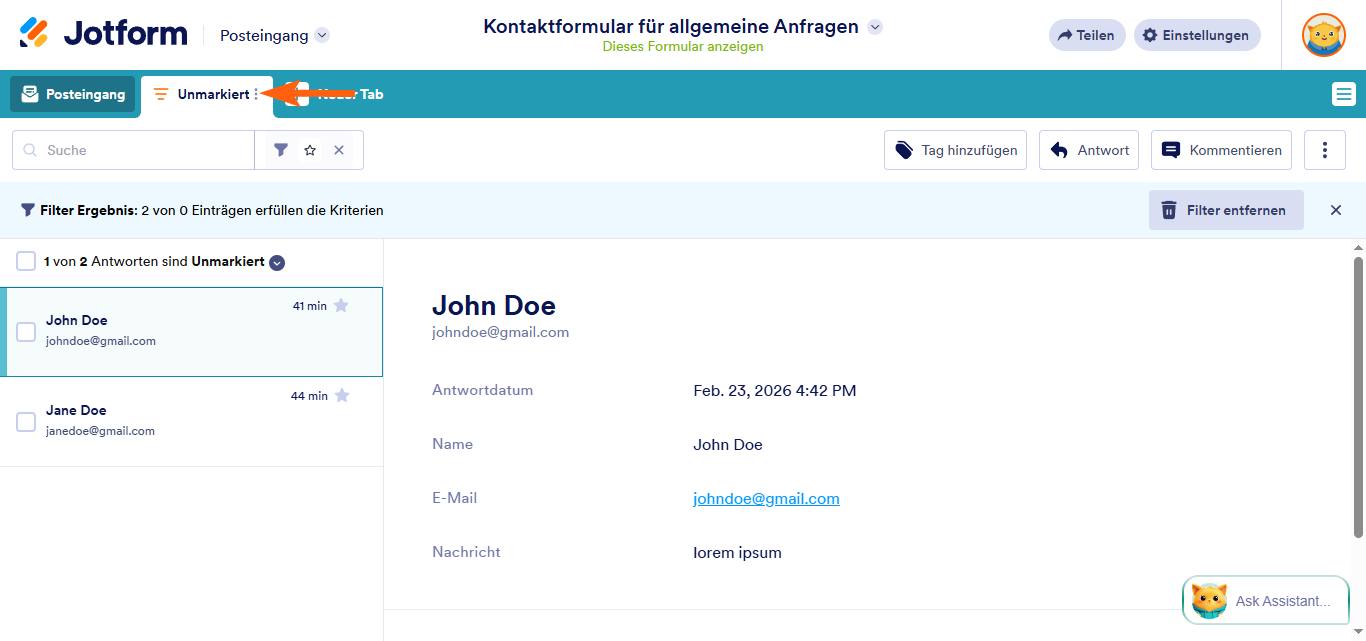Image resolution: width=1366 pixels, height=641 pixels.
Task: Click inside the Suche search field
Action: 130,148
